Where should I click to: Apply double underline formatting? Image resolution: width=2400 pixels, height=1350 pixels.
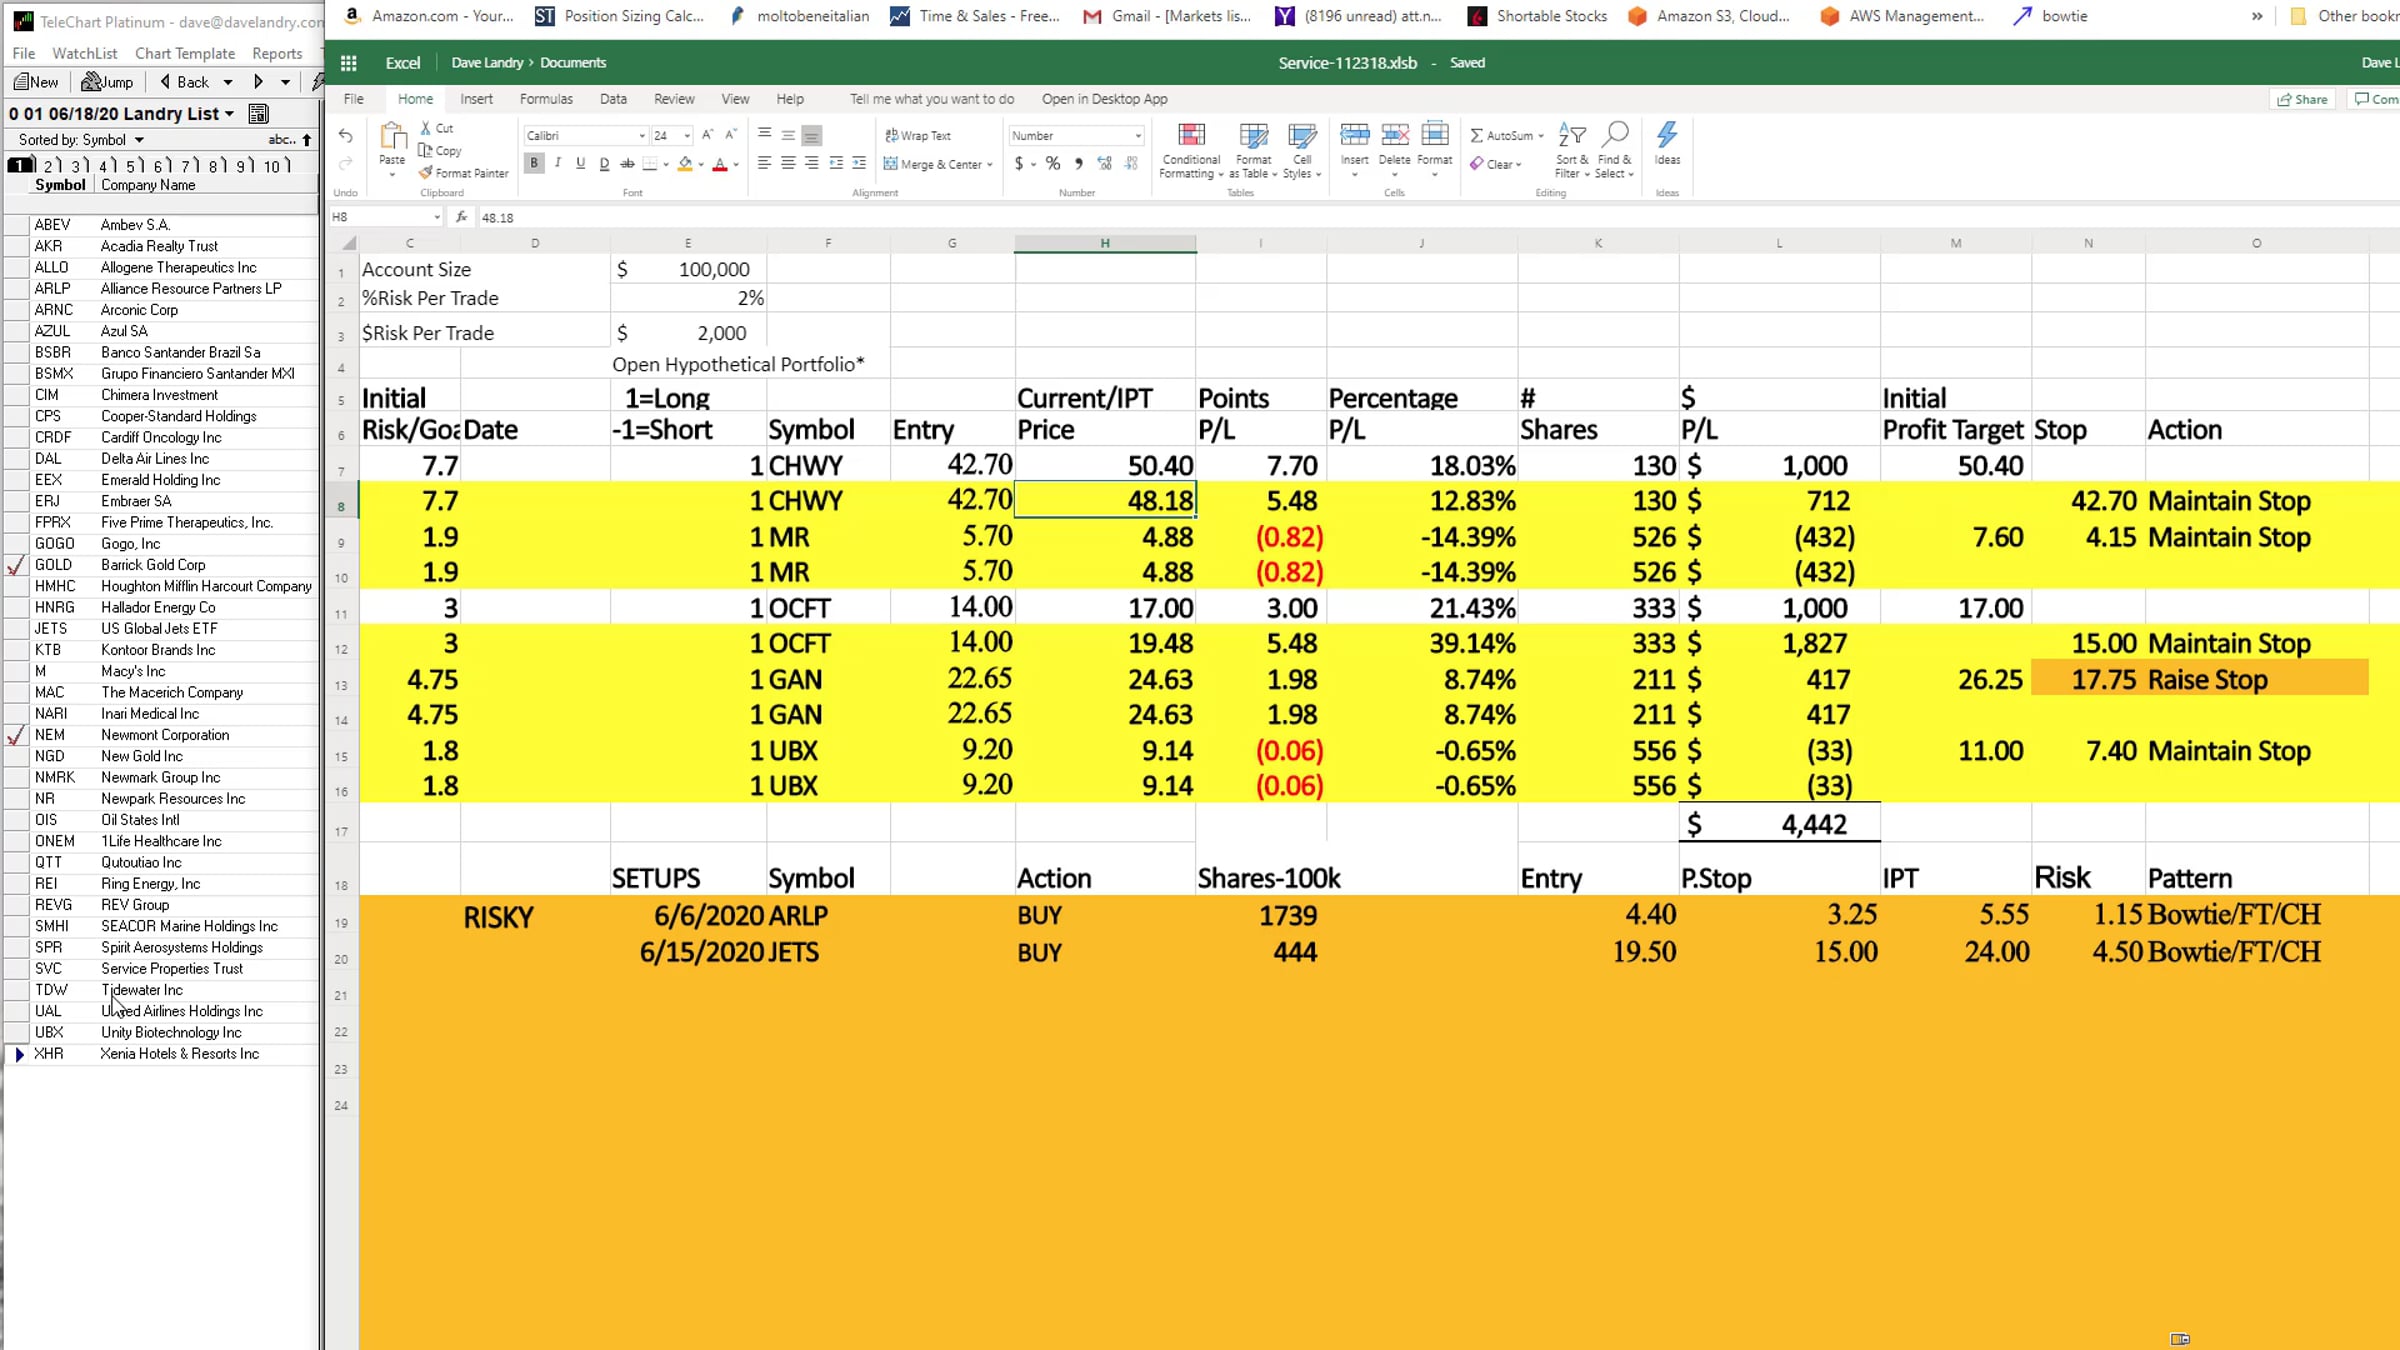[604, 164]
